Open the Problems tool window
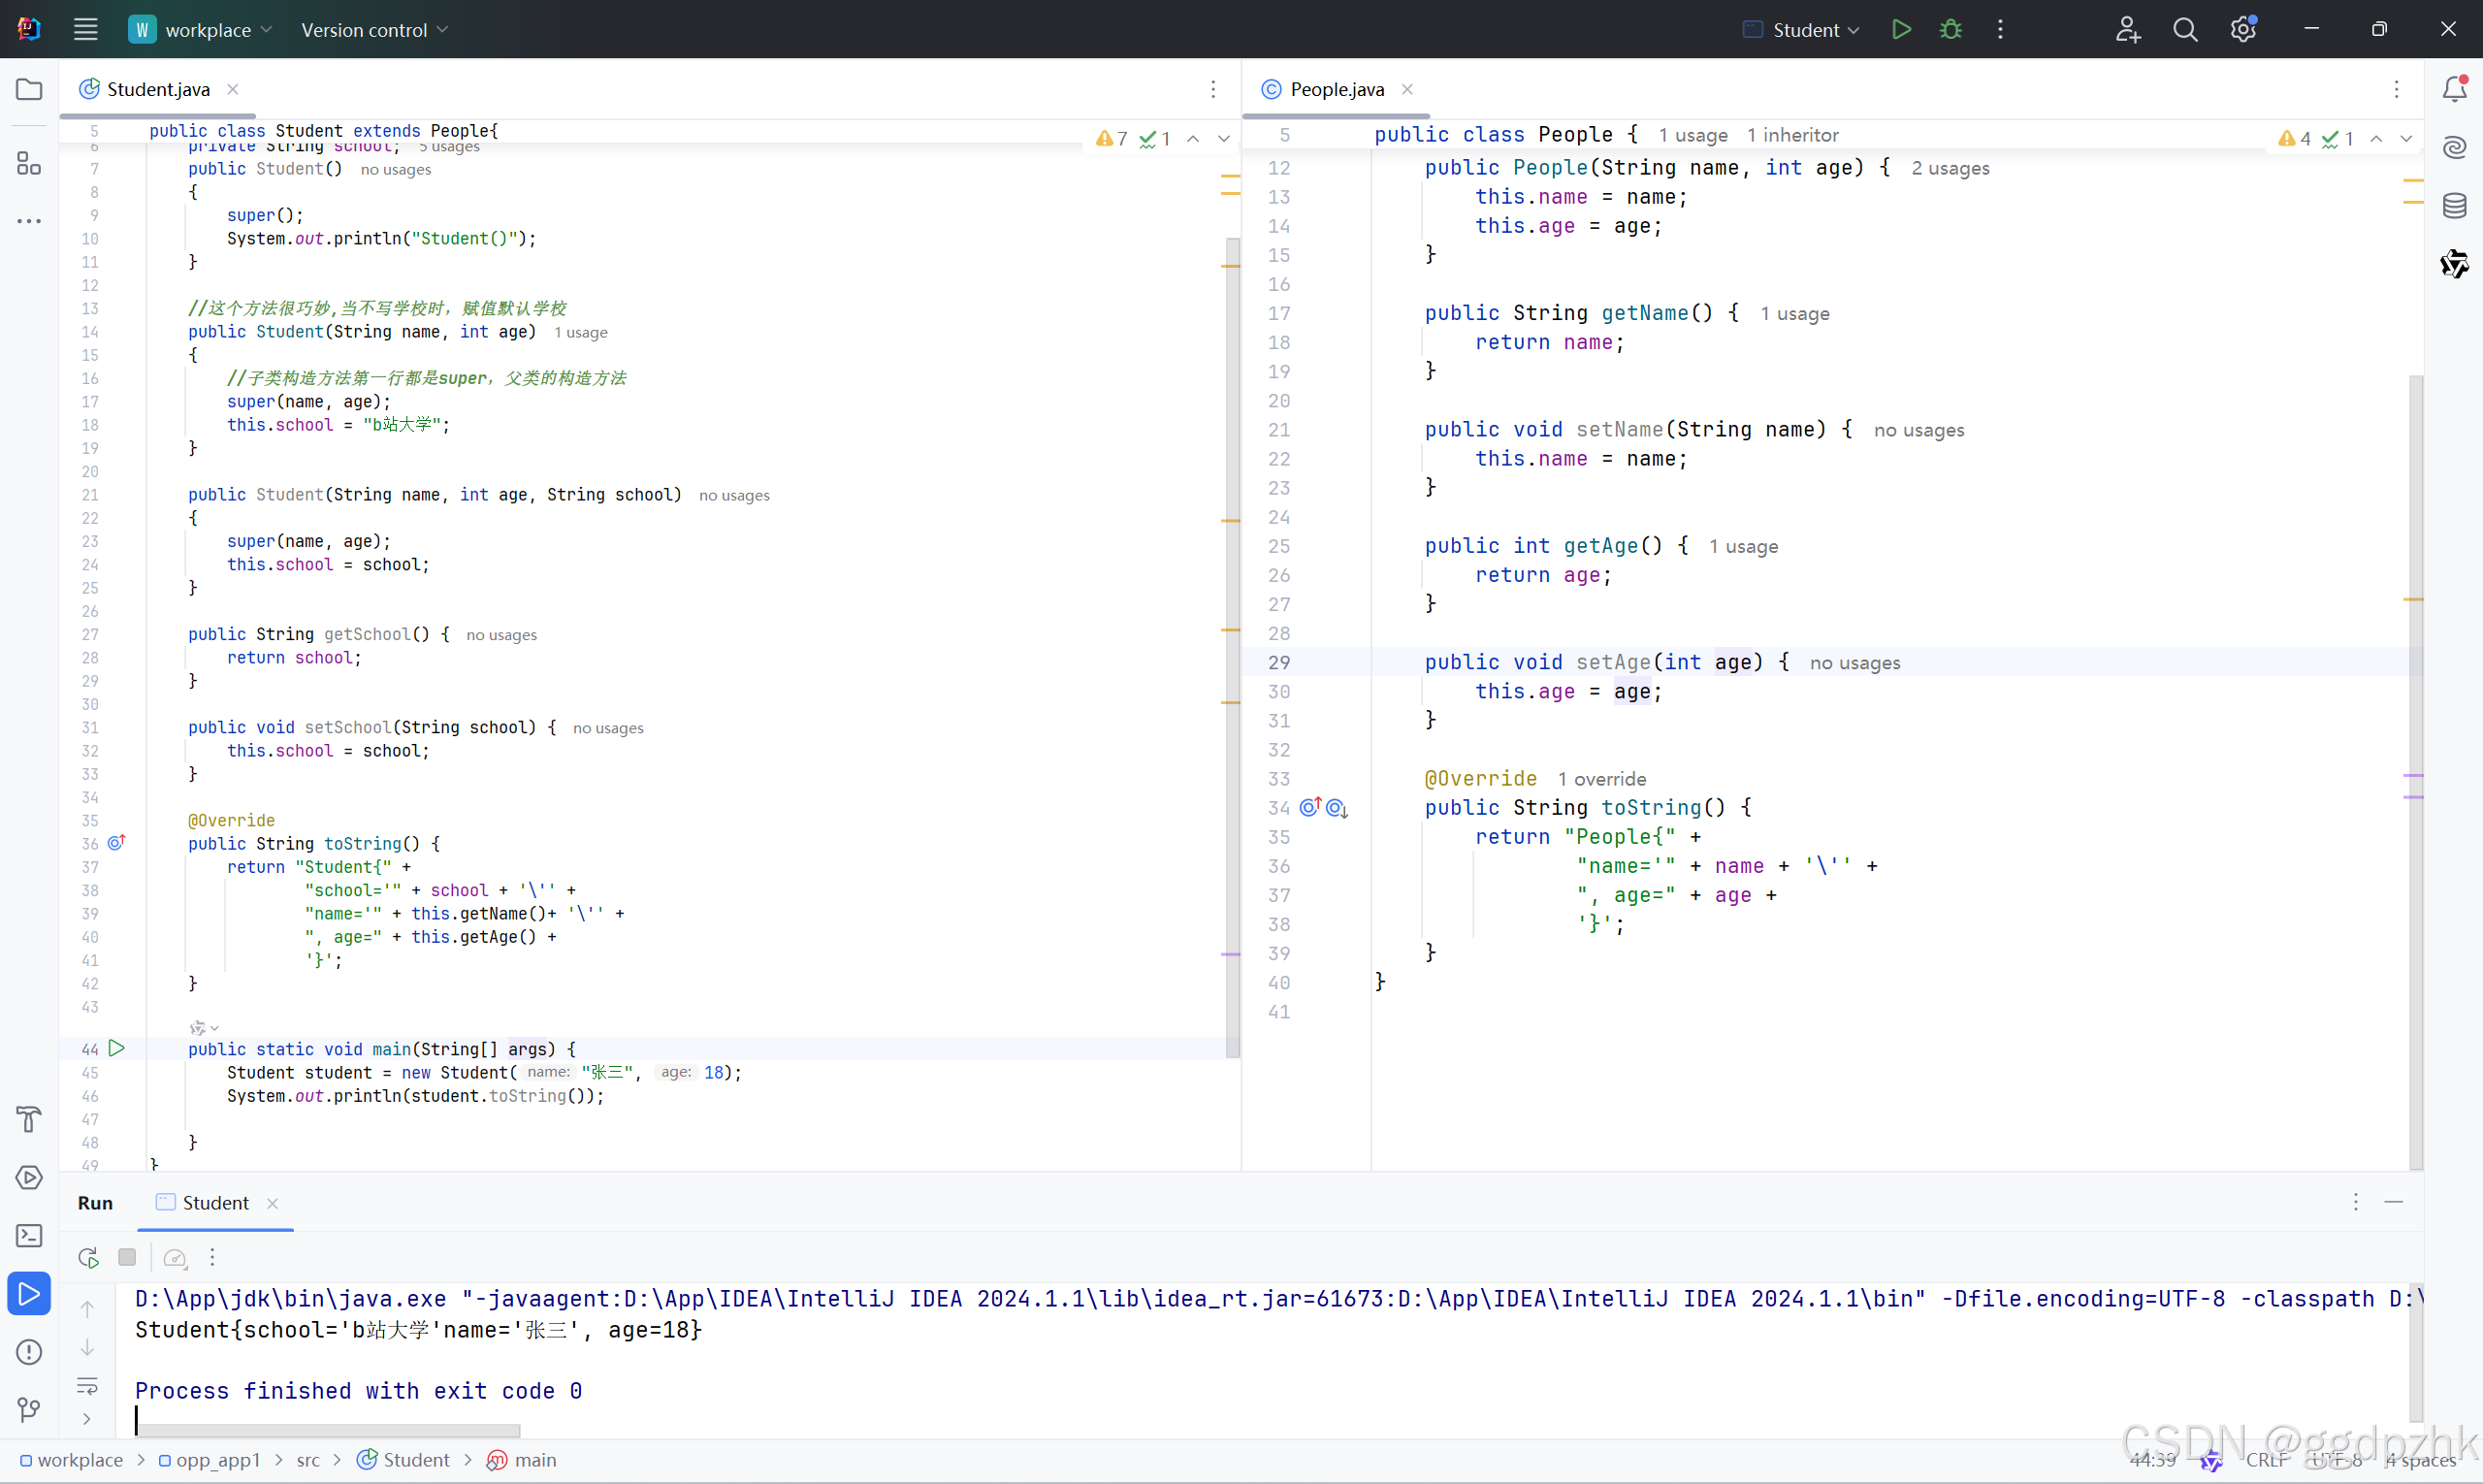The image size is (2483, 1484). pos(29,1352)
